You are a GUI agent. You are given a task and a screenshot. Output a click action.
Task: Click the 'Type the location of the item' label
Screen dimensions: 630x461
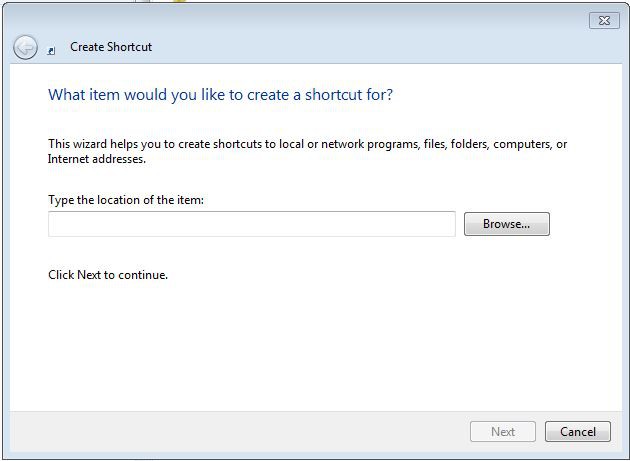(126, 200)
